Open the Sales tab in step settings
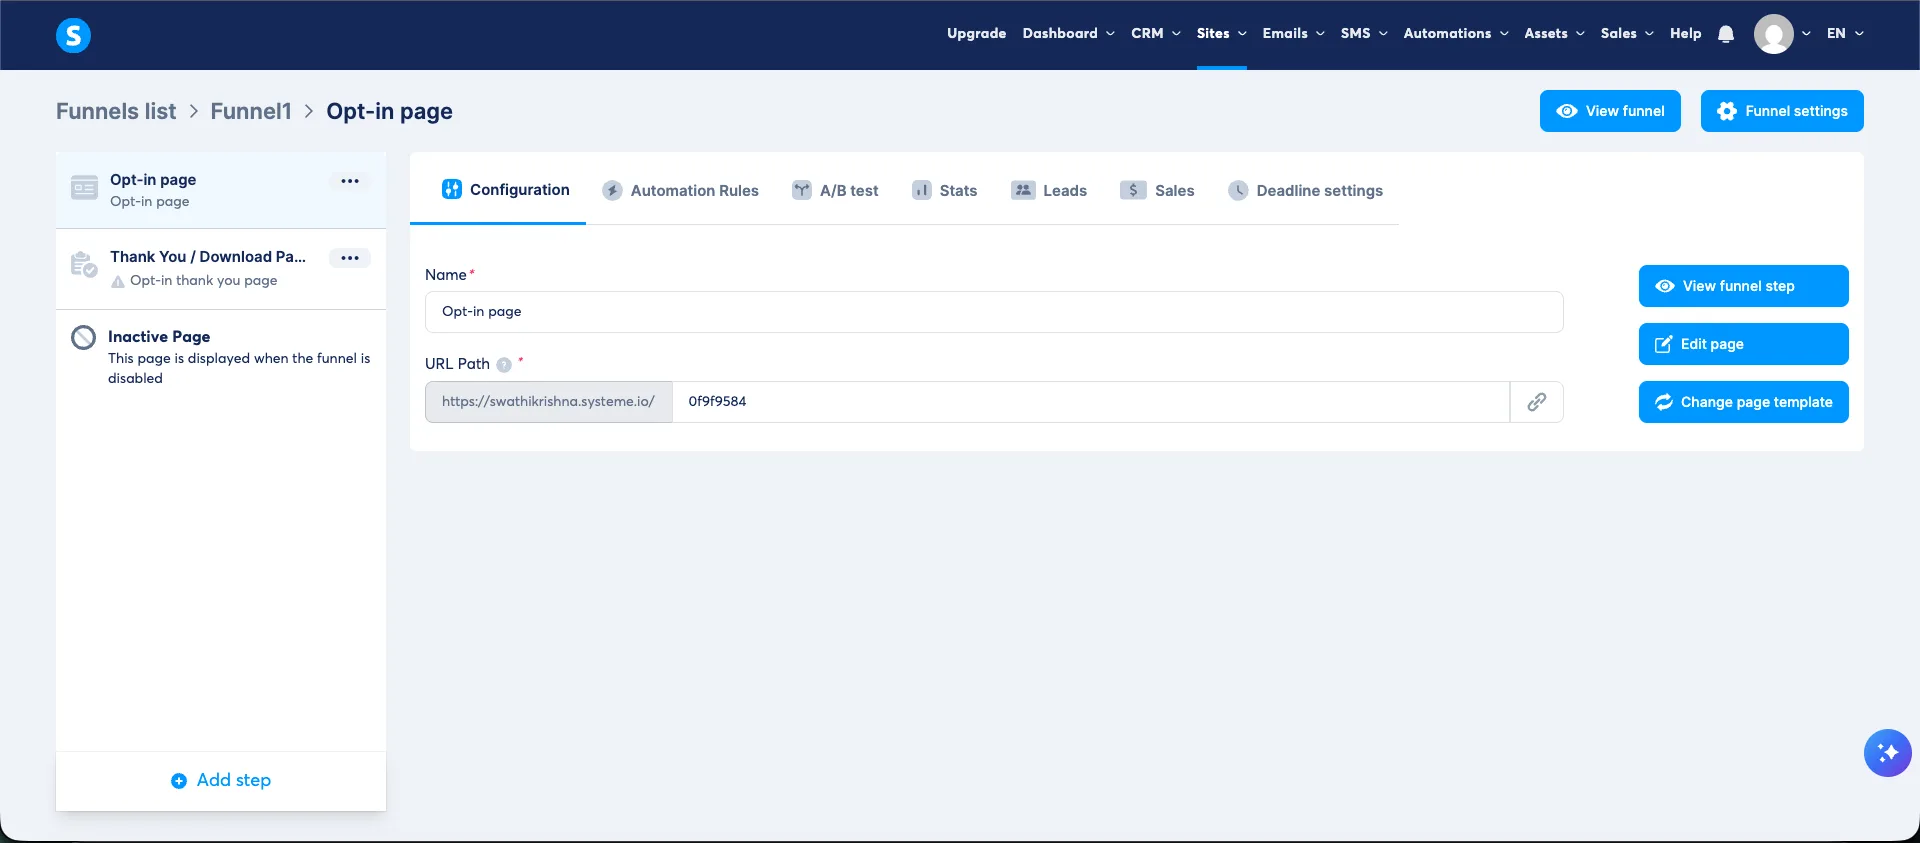1920x843 pixels. click(1157, 190)
